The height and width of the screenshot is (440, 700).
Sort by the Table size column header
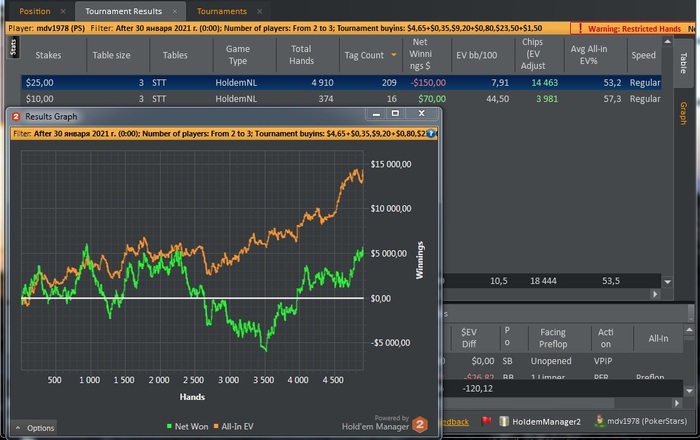[x=112, y=55]
